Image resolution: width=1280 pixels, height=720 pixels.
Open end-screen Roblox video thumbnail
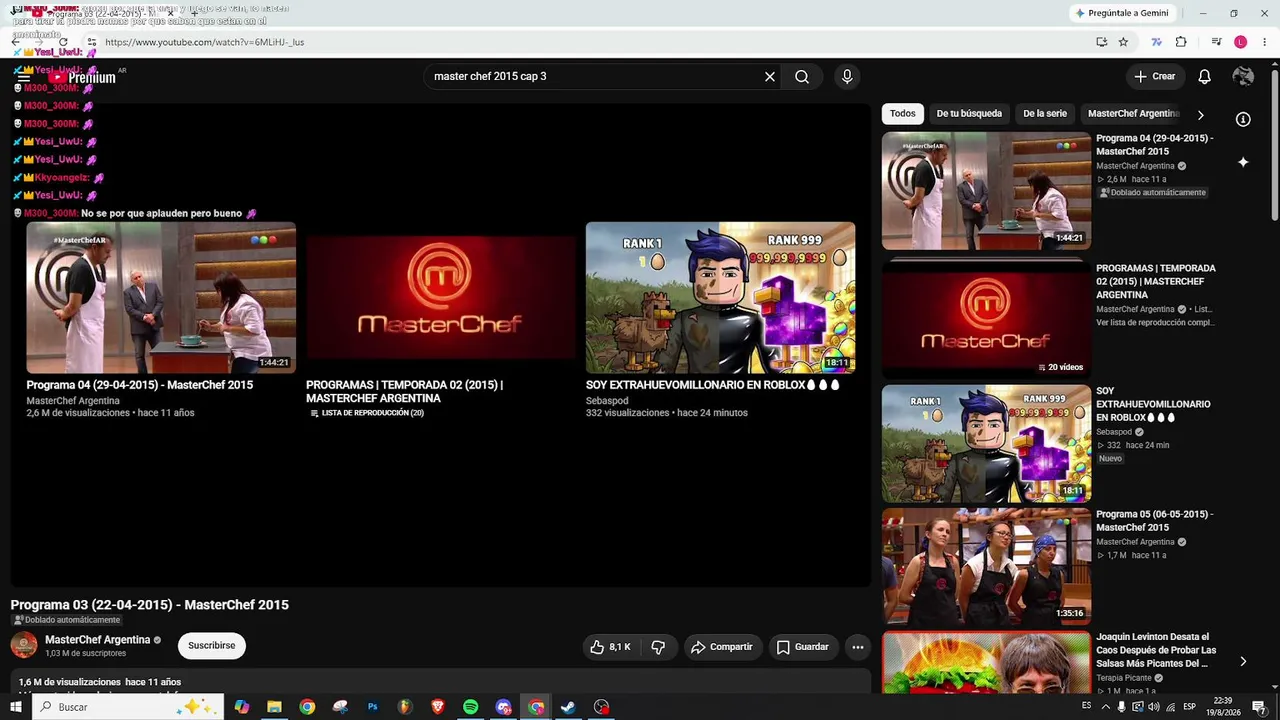(720, 298)
